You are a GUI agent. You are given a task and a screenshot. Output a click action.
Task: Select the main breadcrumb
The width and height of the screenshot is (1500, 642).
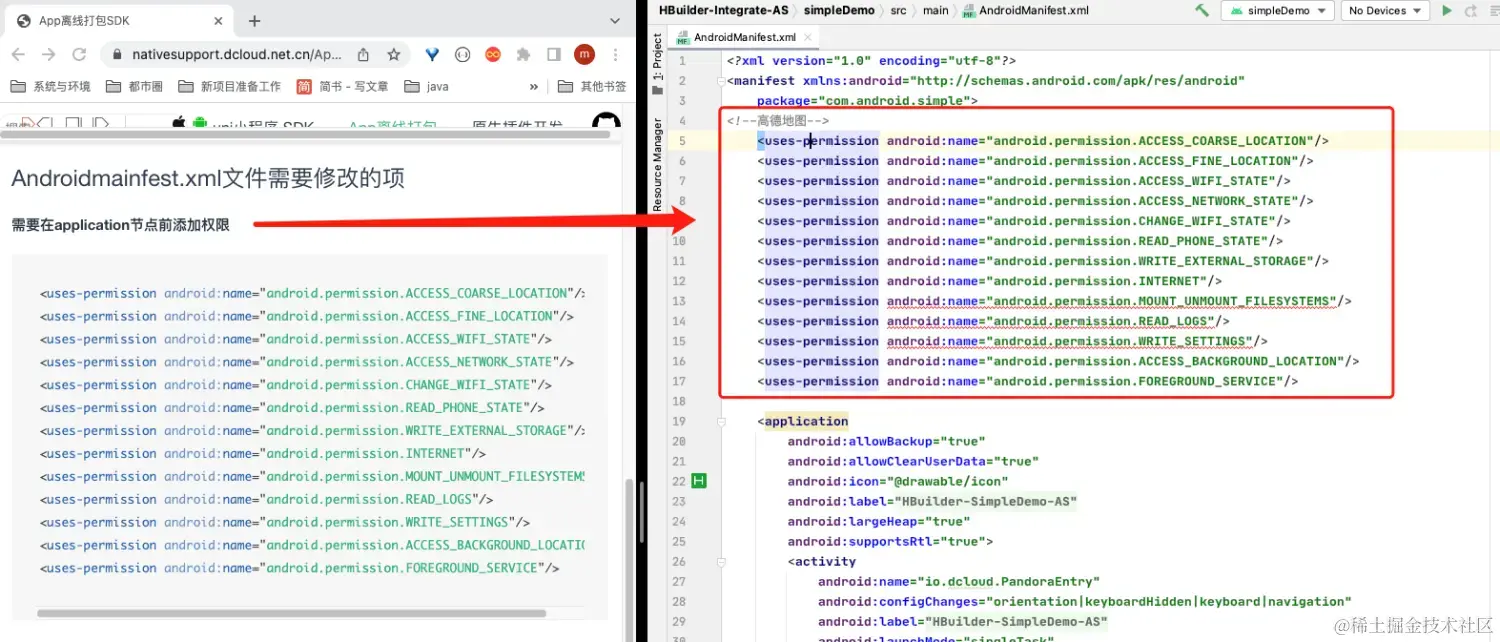(x=935, y=10)
